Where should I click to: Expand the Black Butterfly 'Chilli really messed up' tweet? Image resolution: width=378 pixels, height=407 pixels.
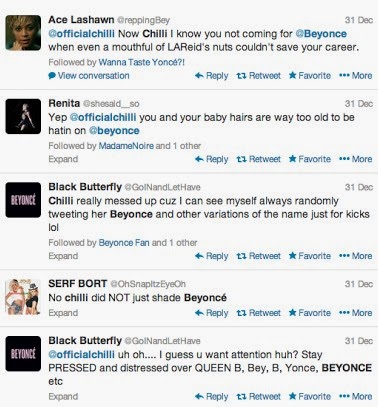coord(63,256)
